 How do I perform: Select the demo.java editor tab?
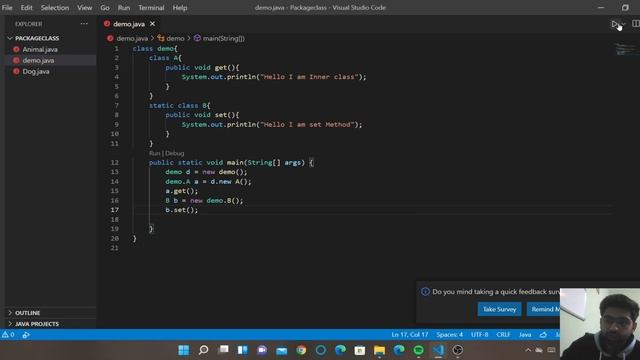[129, 24]
